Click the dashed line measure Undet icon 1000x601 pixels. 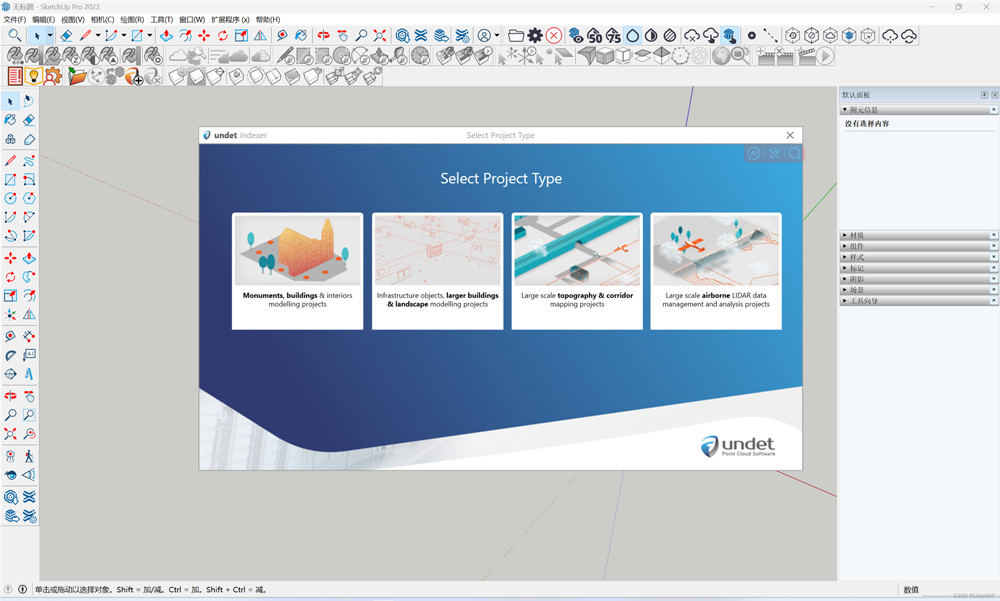coord(770,36)
